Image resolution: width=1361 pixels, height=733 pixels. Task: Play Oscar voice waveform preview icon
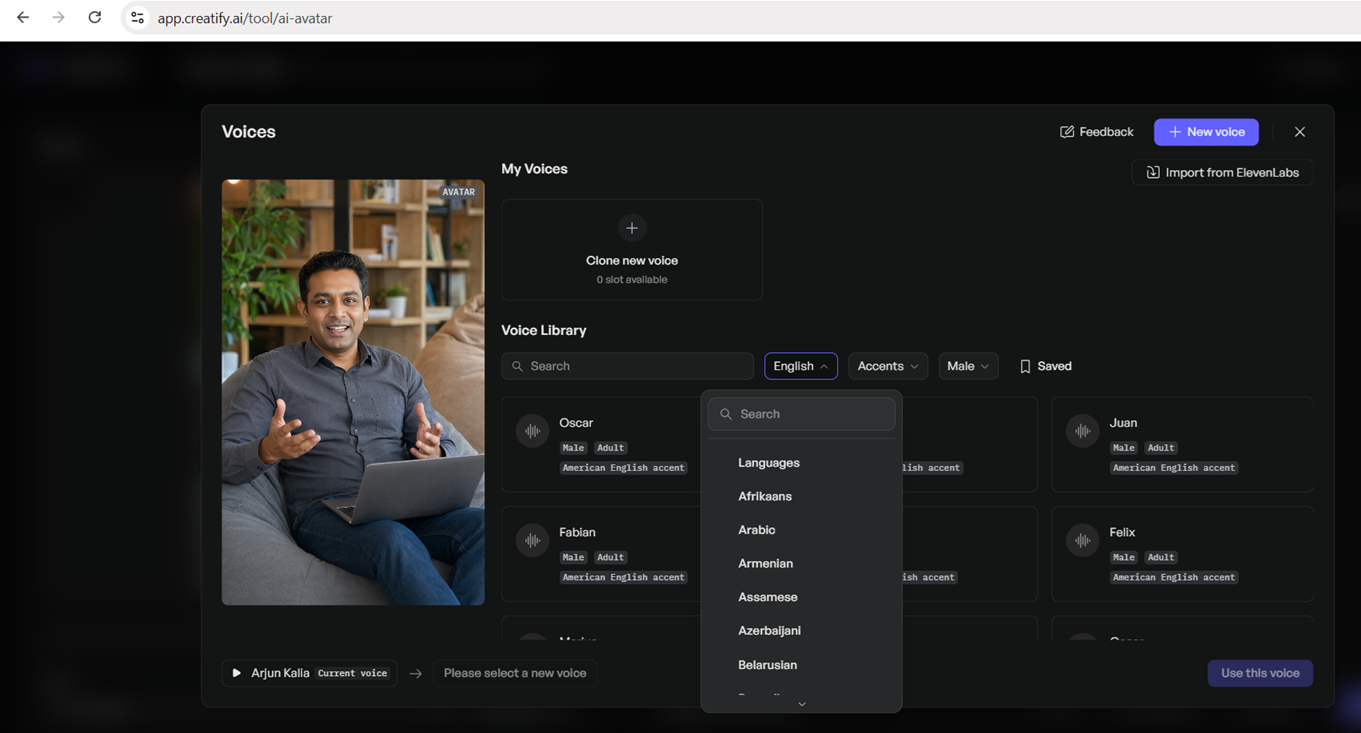(533, 431)
